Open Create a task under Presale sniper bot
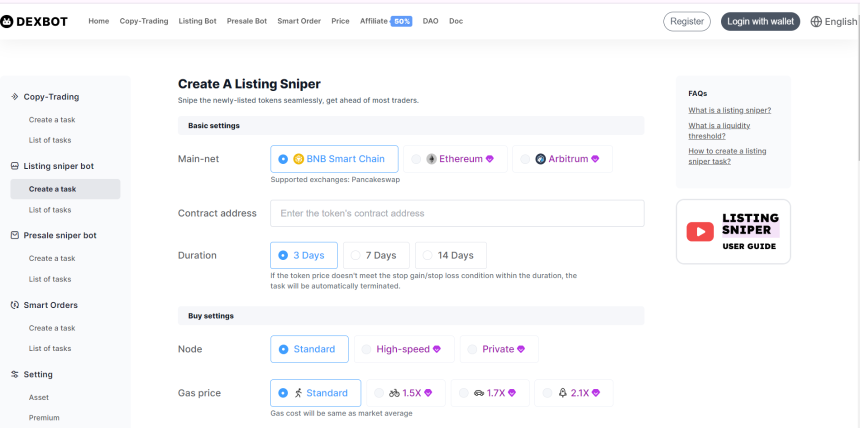Image resolution: width=860 pixels, height=428 pixels. tap(52, 258)
